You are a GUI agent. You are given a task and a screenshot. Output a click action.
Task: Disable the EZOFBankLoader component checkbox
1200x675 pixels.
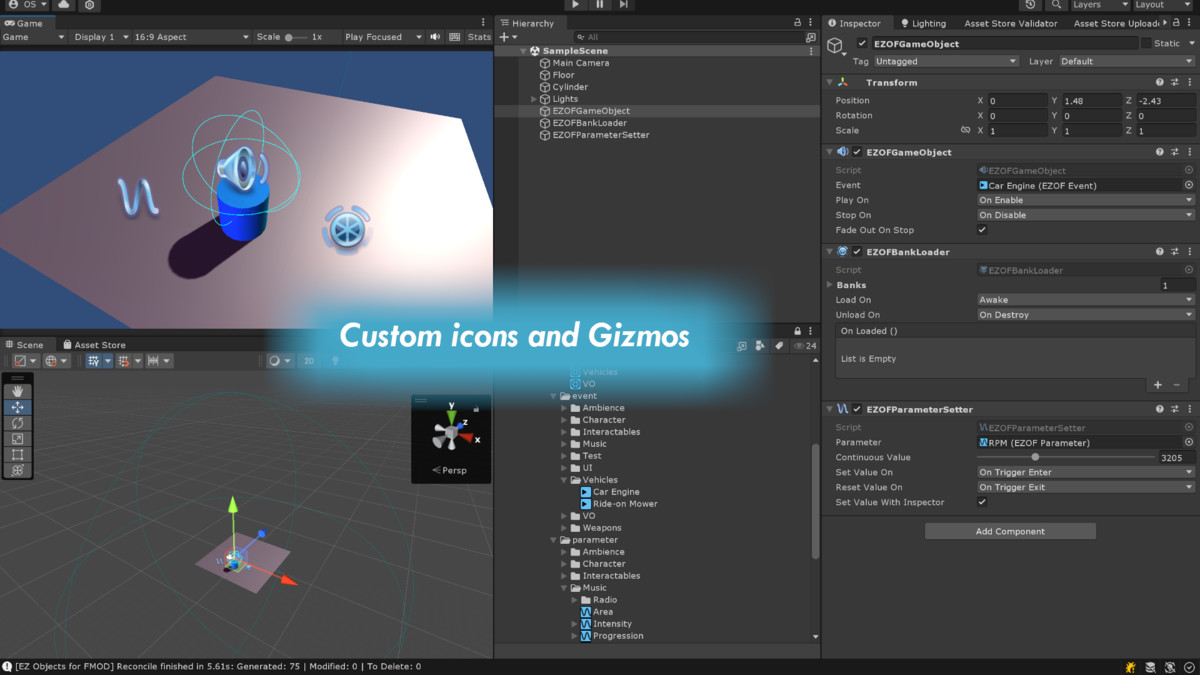(x=857, y=252)
